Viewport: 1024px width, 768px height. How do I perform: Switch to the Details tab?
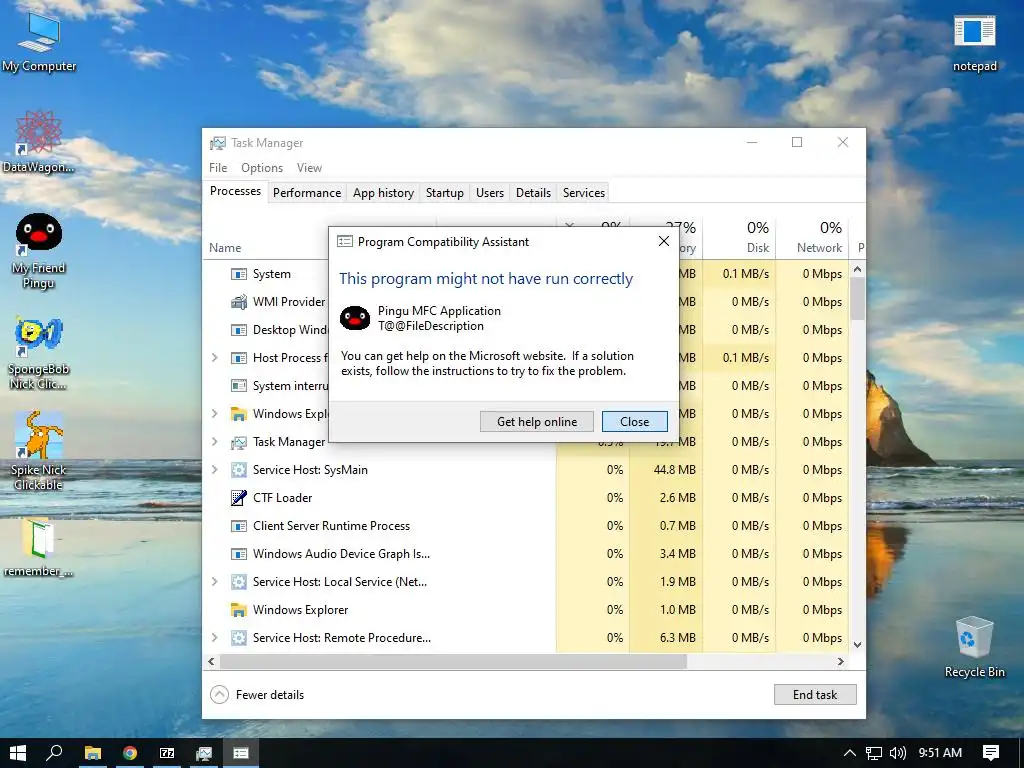(x=534, y=193)
